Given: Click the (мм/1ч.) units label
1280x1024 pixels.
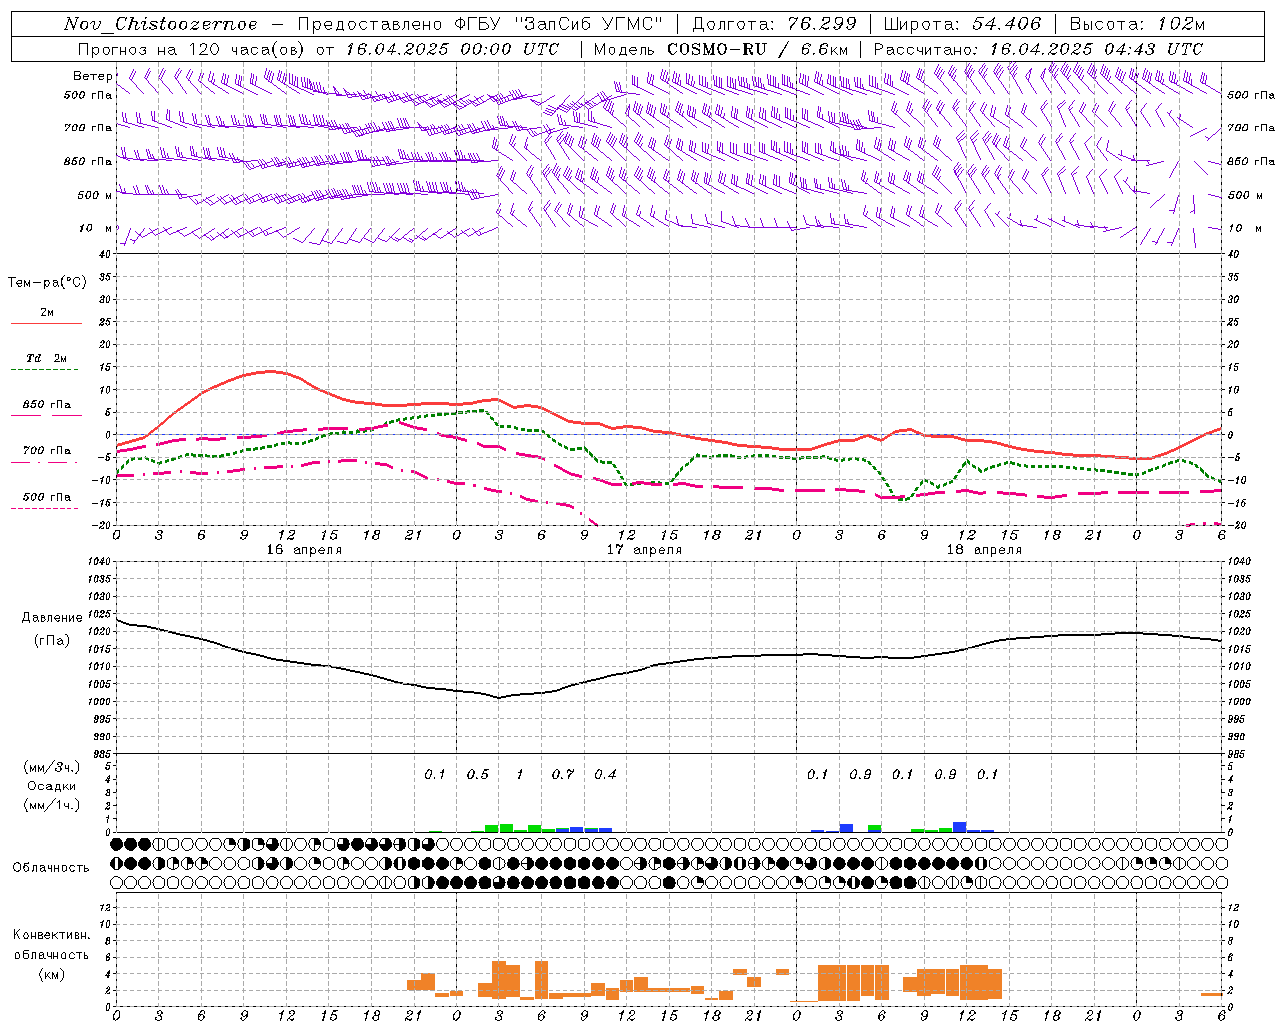Looking at the screenshot, I should pyautogui.click(x=51, y=805).
